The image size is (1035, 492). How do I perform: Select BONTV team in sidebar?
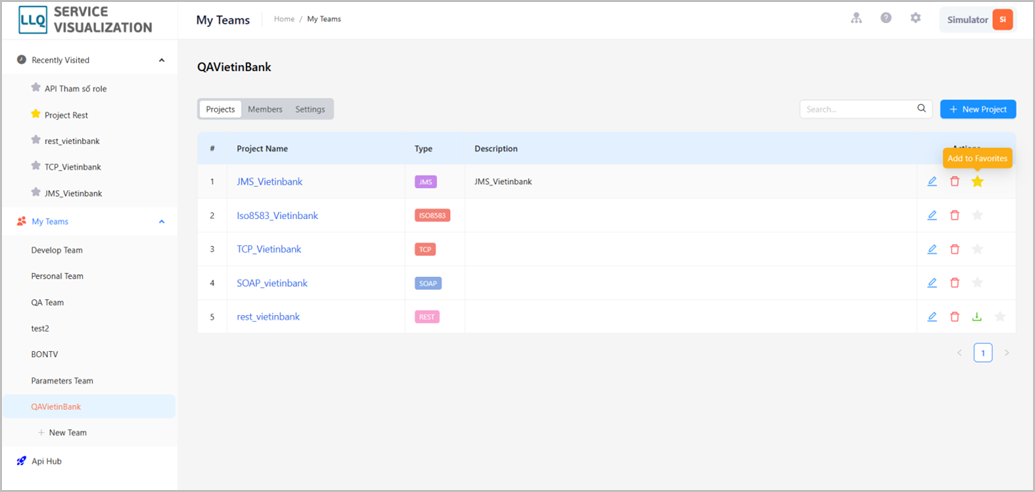[44, 355]
